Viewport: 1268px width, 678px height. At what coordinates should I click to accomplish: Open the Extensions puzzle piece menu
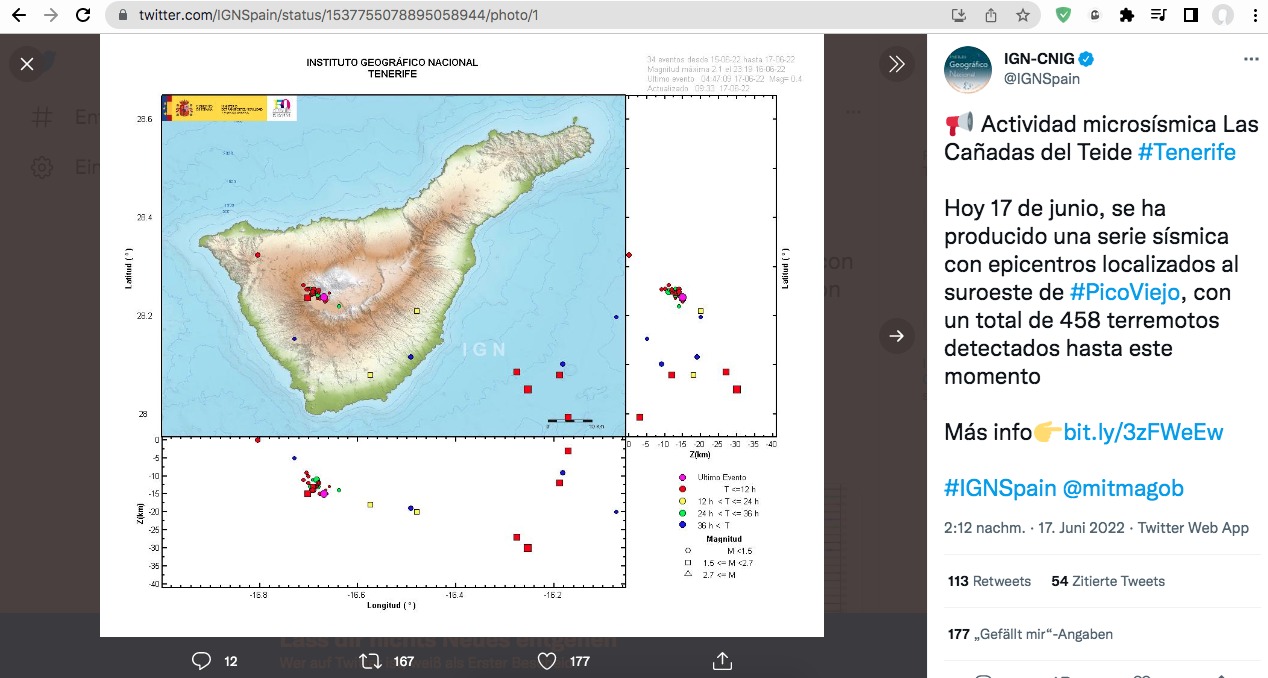(1127, 15)
